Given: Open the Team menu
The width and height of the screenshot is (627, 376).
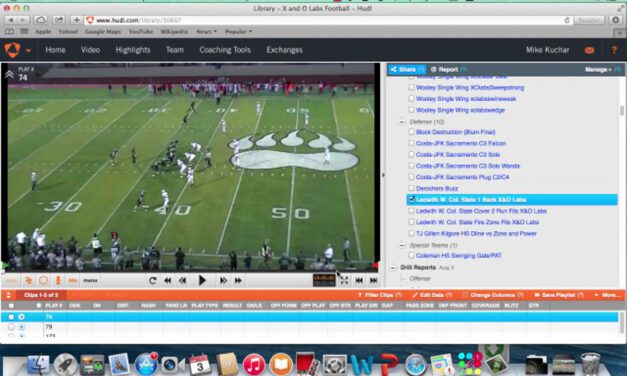Looking at the screenshot, I should point(175,50).
